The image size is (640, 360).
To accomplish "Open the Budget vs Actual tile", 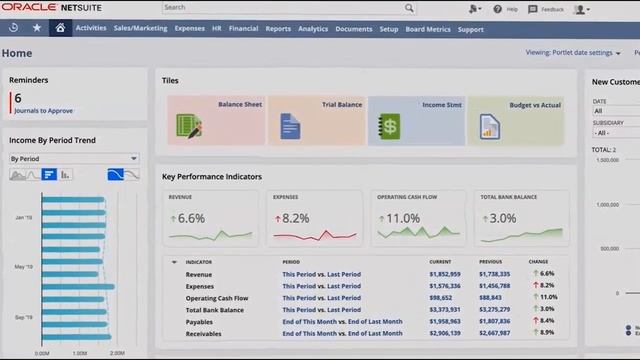I will (x=516, y=121).
